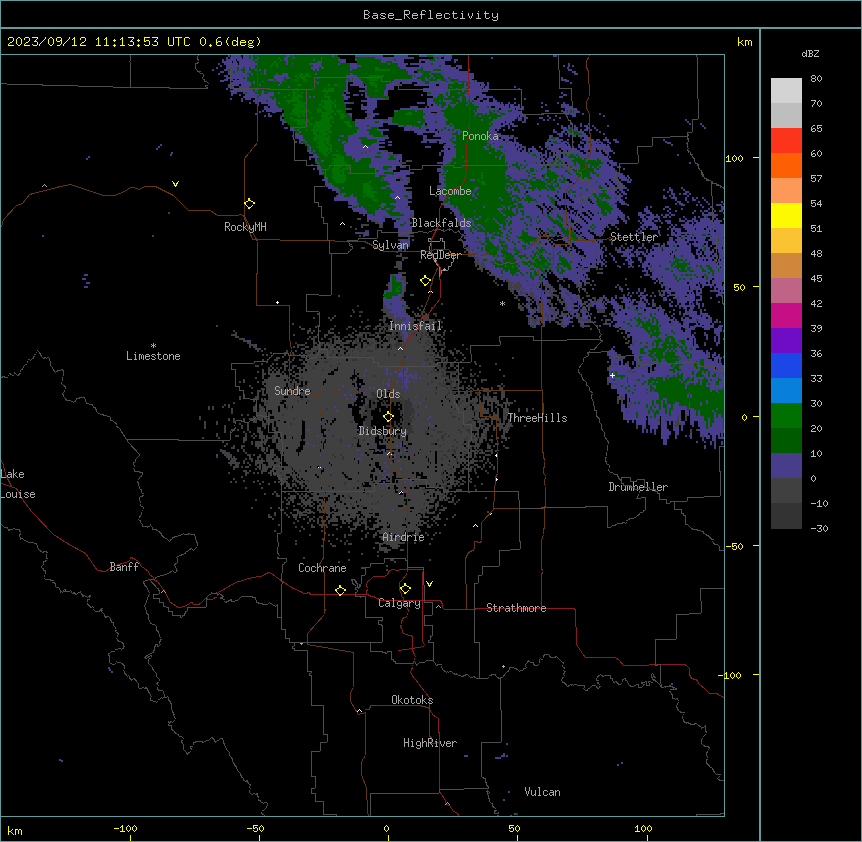Click the km unit label at top right
The image size is (862, 842).
744,42
